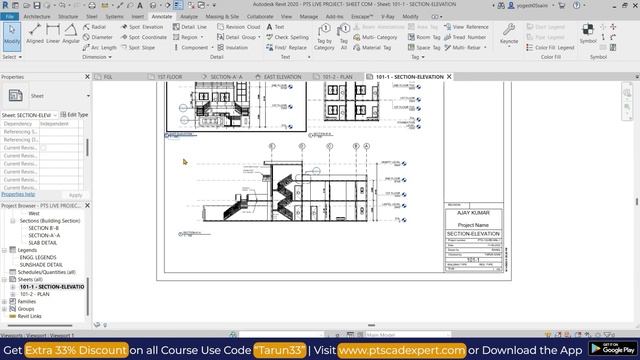
Task: Expand the Tag panel dropdown
Action: 418,57
